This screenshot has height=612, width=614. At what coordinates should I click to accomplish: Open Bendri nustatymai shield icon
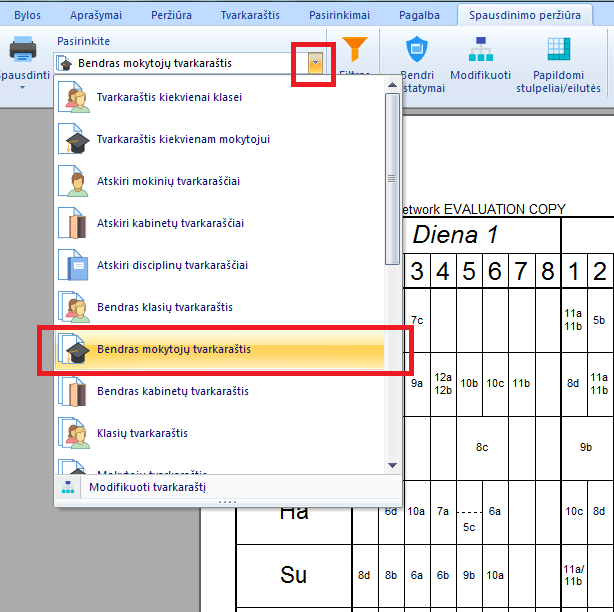point(416,50)
